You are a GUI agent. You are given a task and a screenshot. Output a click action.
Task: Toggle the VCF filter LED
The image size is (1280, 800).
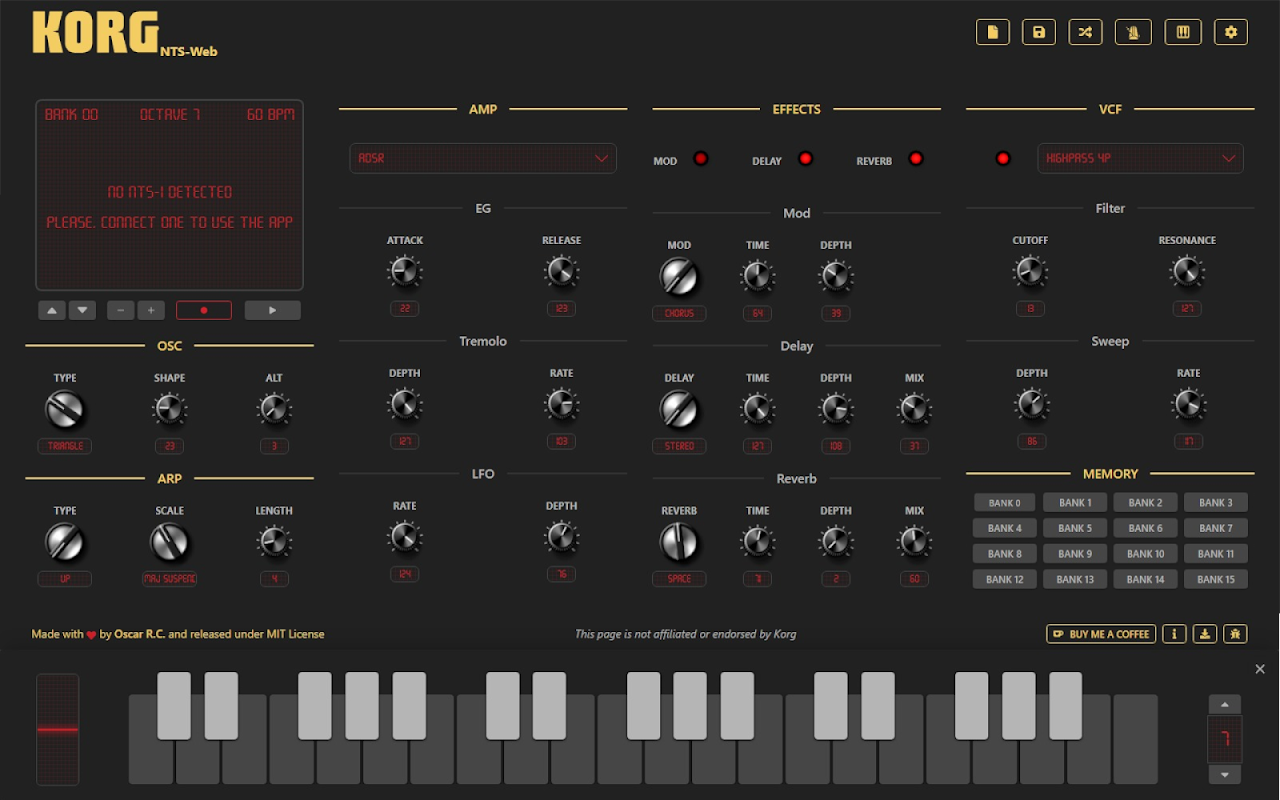pyautogui.click(x=1003, y=158)
